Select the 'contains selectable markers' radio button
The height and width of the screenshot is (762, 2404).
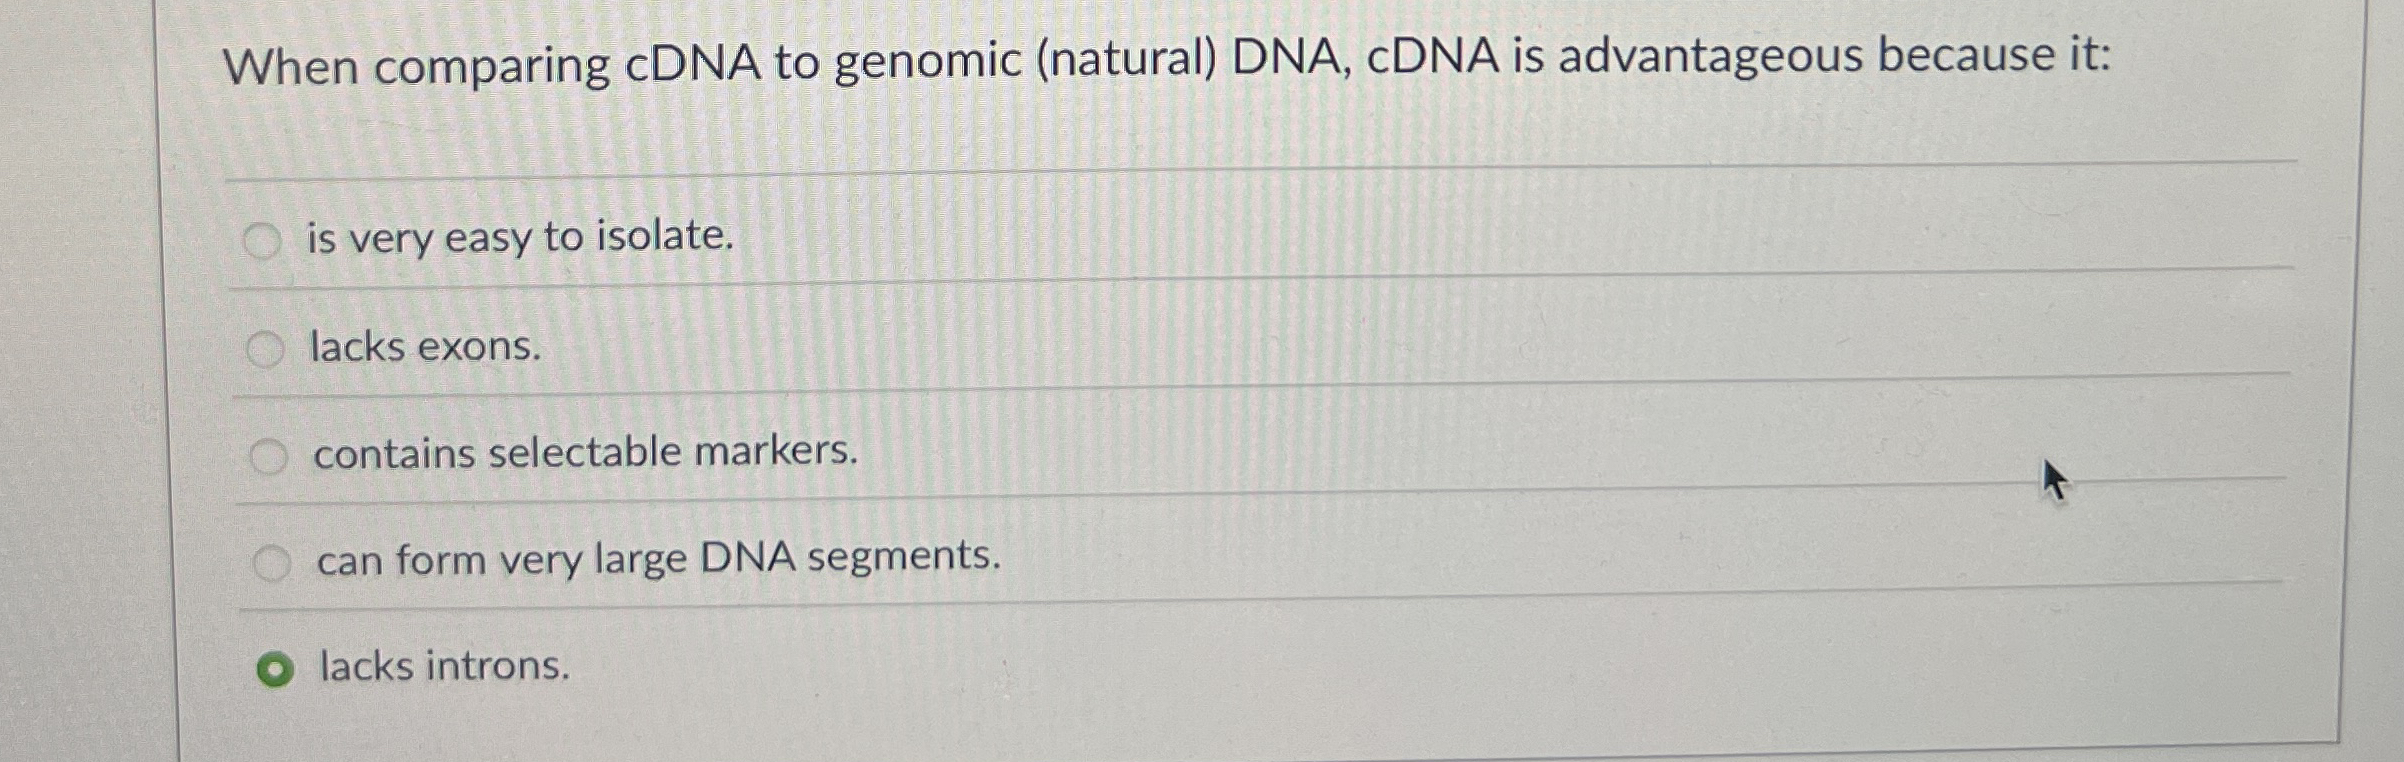[268, 452]
